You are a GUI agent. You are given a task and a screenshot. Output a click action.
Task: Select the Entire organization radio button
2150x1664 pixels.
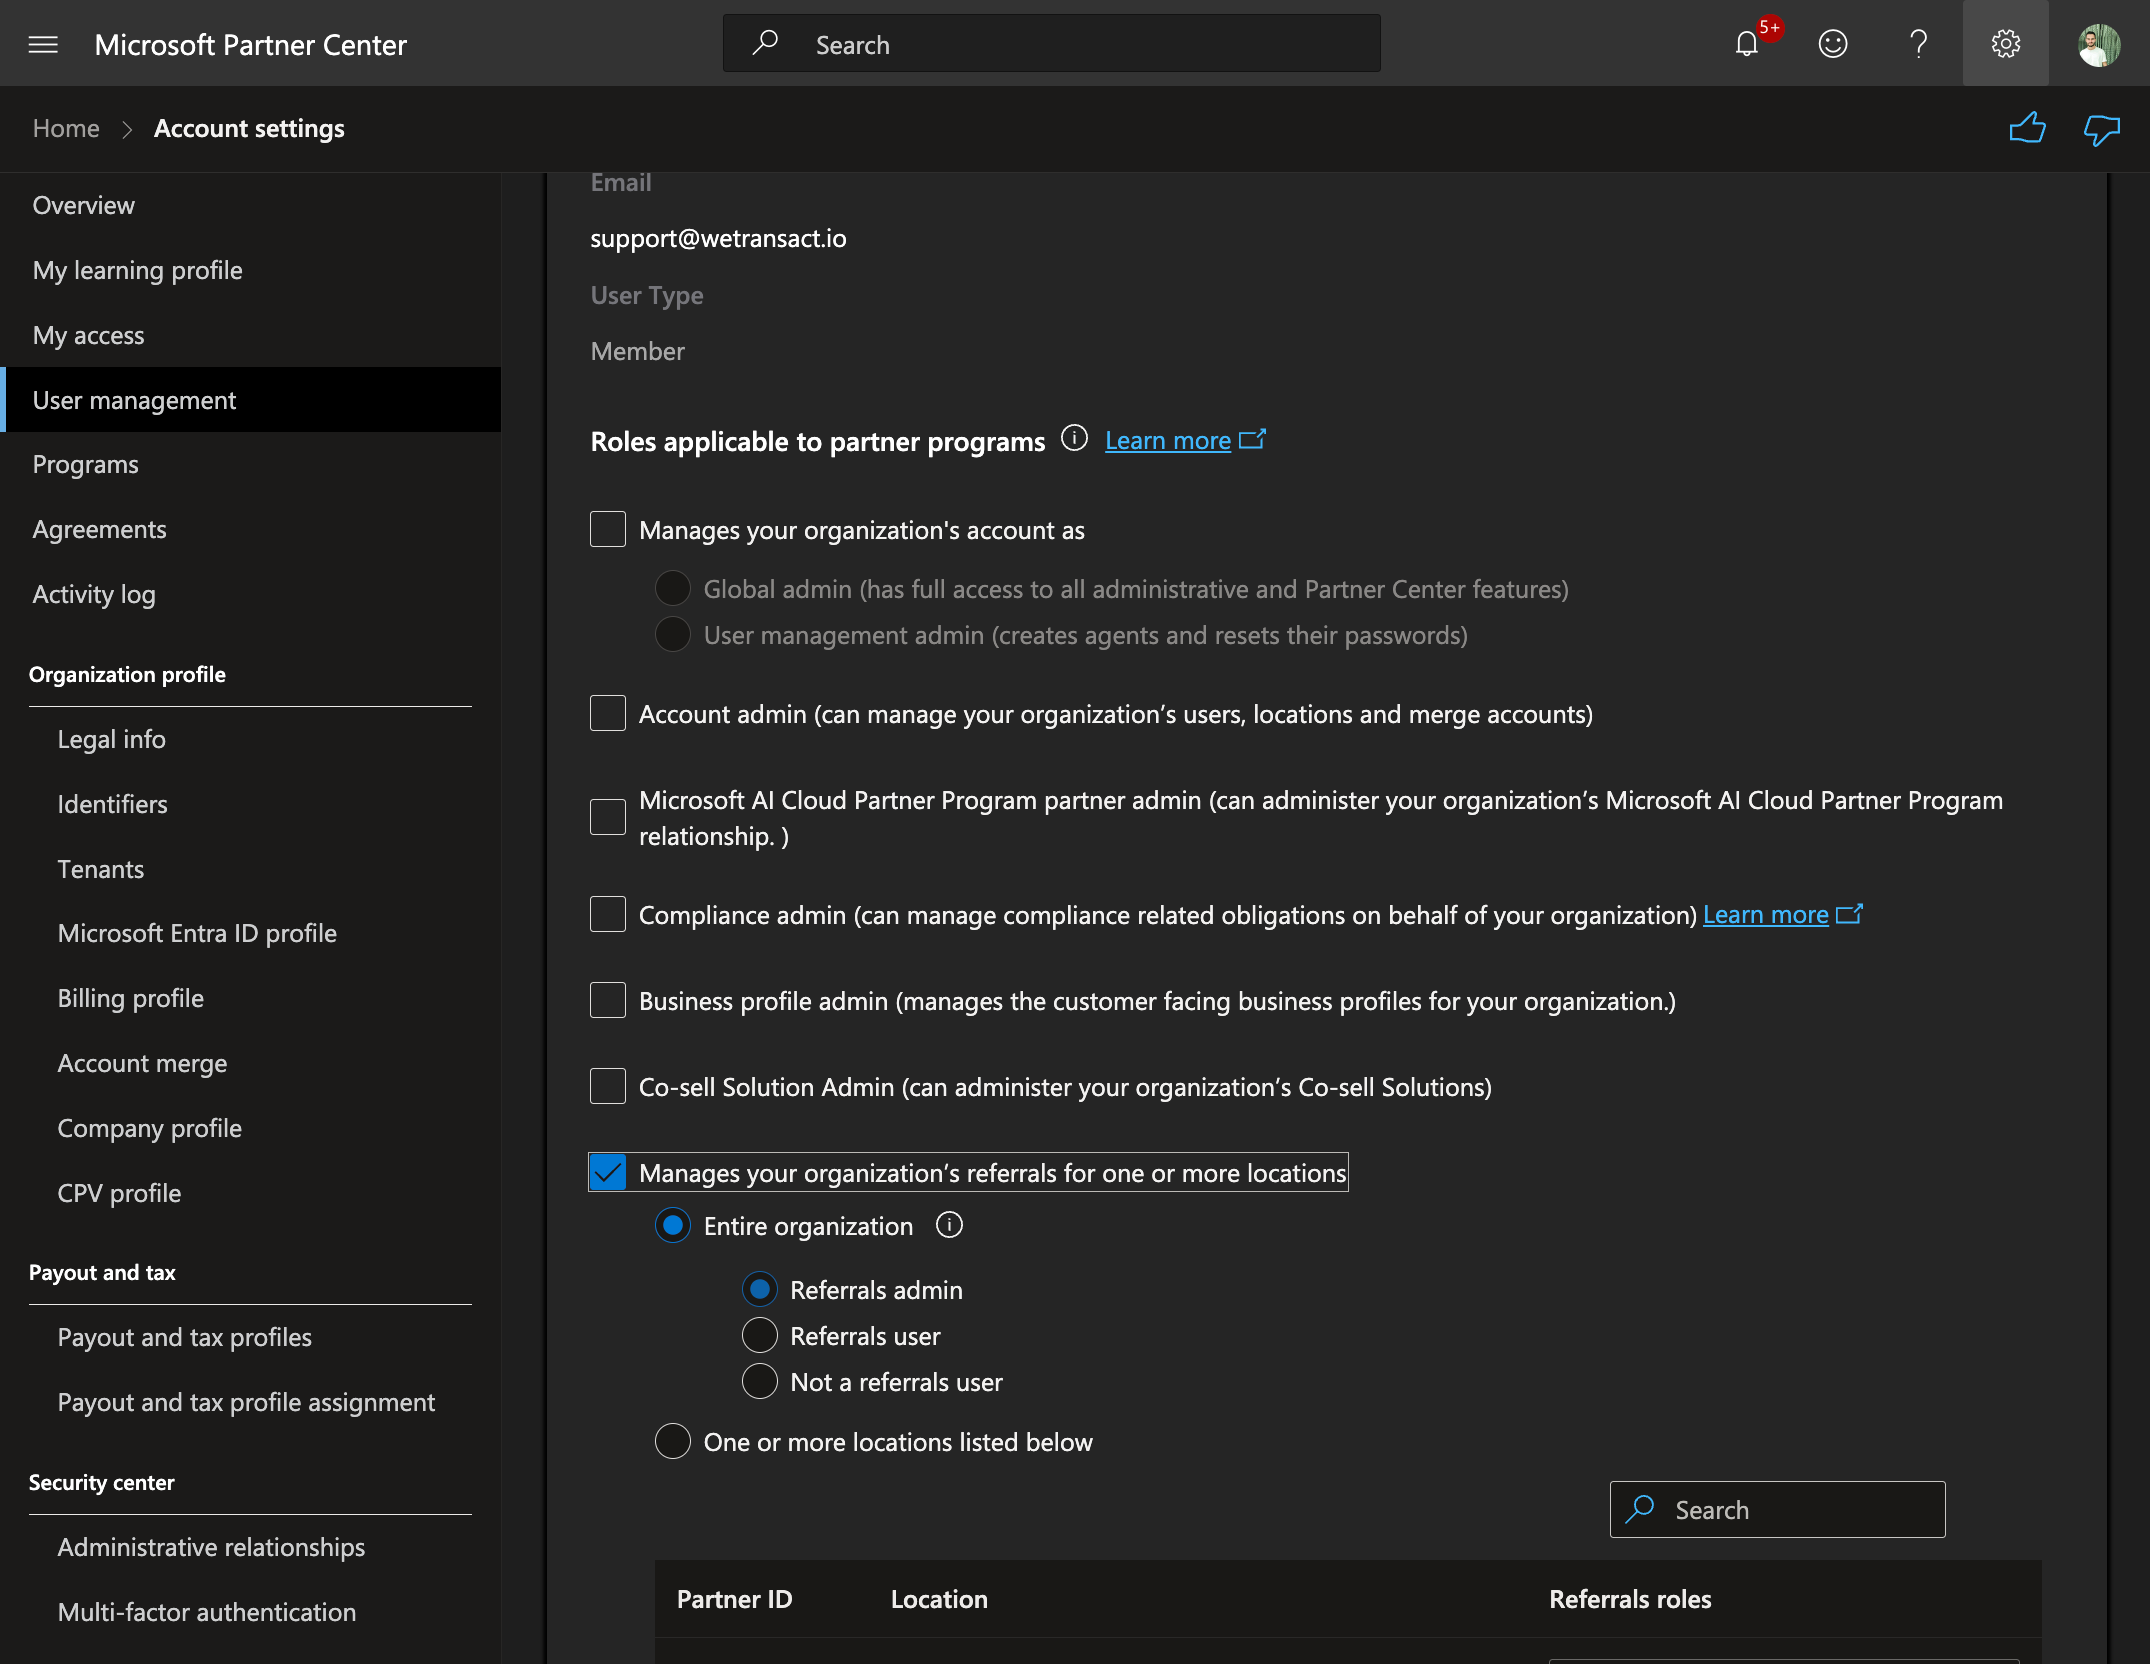pos(673,1225)
